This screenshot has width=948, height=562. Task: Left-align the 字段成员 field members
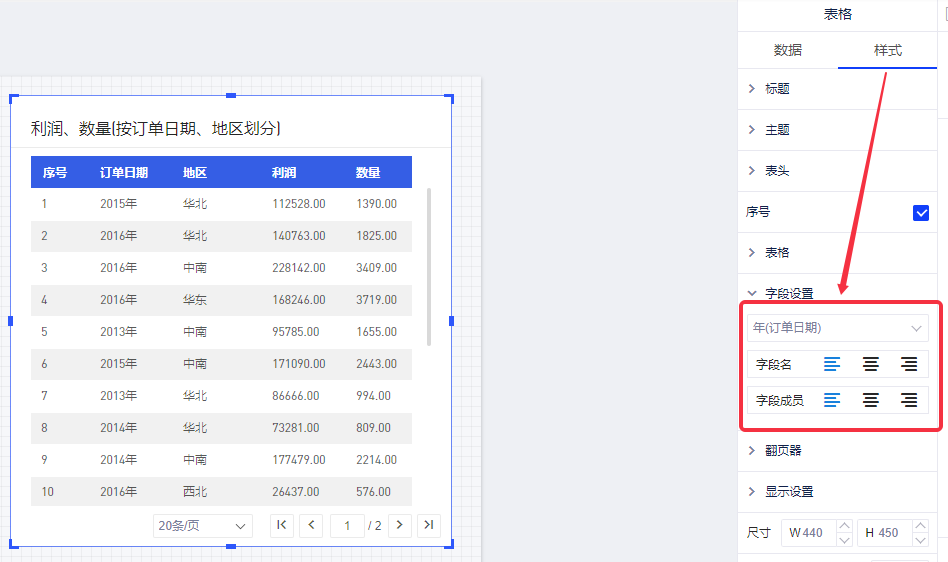832,400
